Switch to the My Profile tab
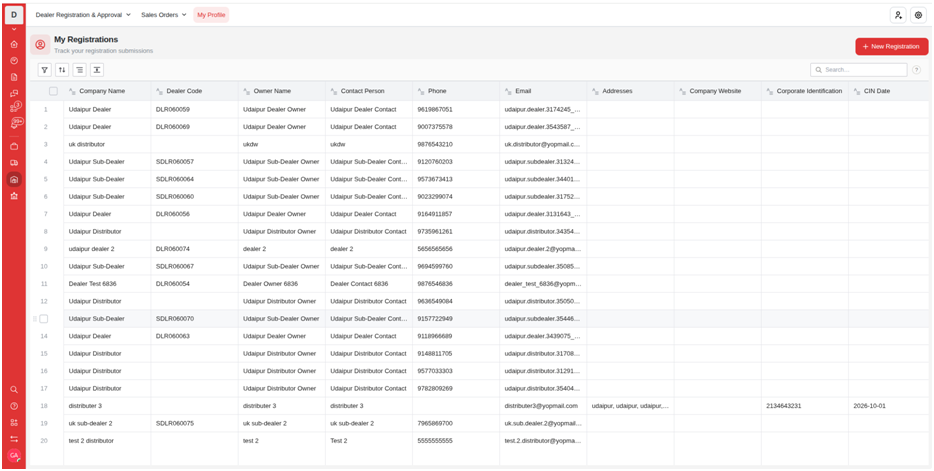 click(x=211, y=15)
